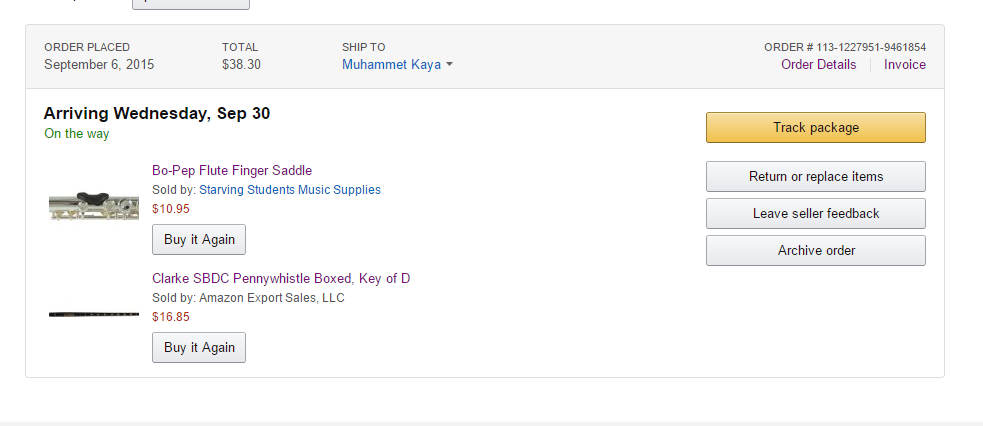This screenshot has width=983, height=426.
Task: Open the cut-off dropdown above the order
Action: click(x=191, y=4)
